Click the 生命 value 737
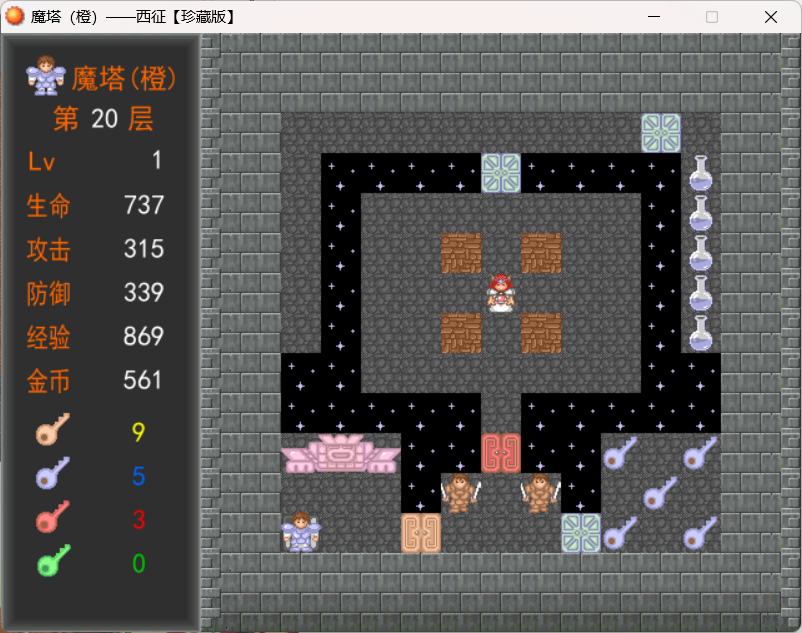 [x=144, y=205]
